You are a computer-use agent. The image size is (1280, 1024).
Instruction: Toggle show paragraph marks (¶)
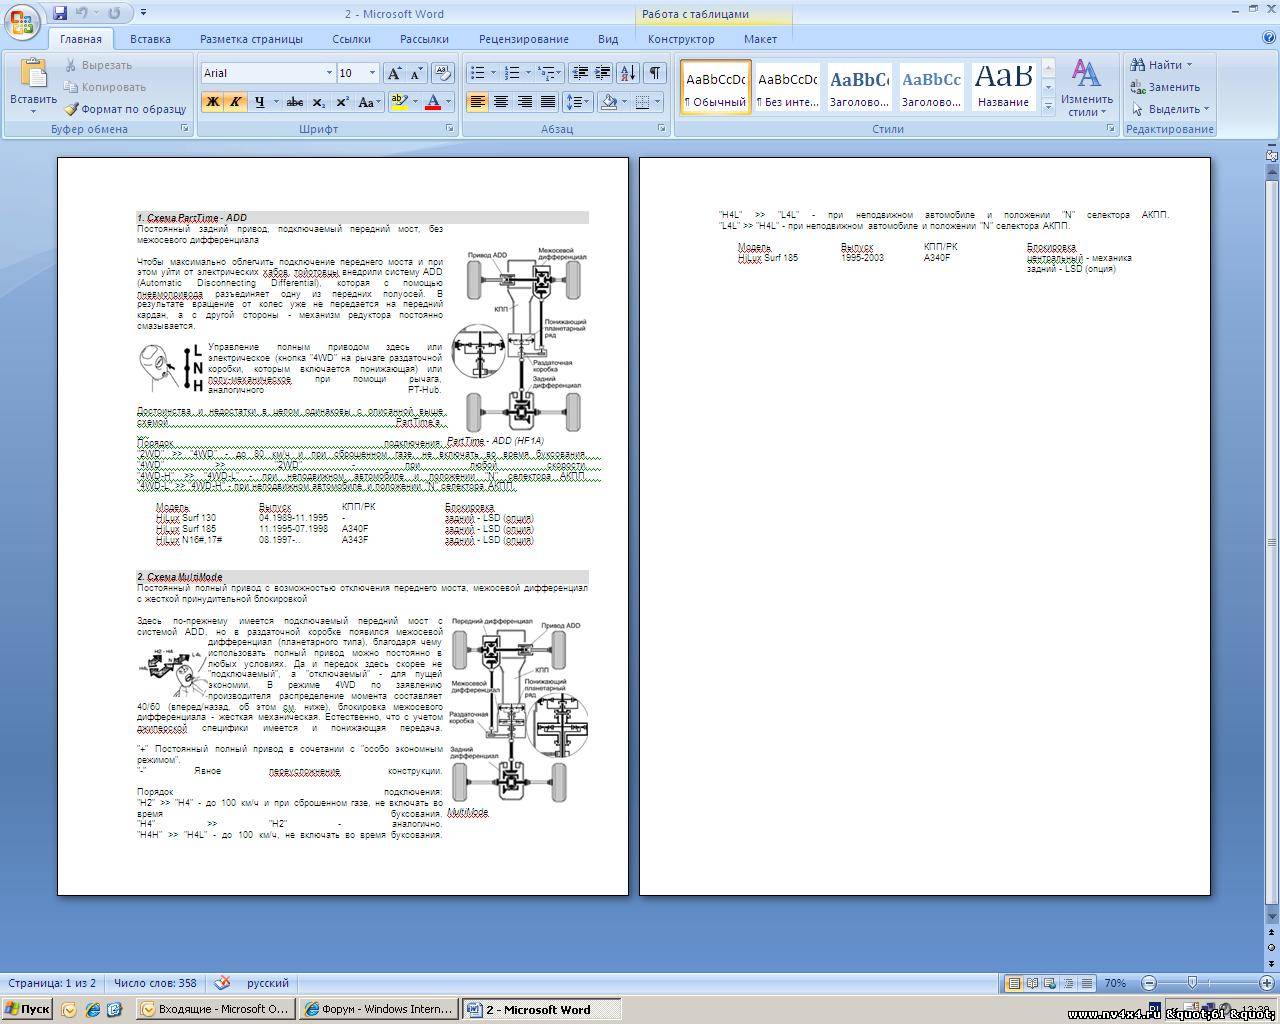click(655, 73)
